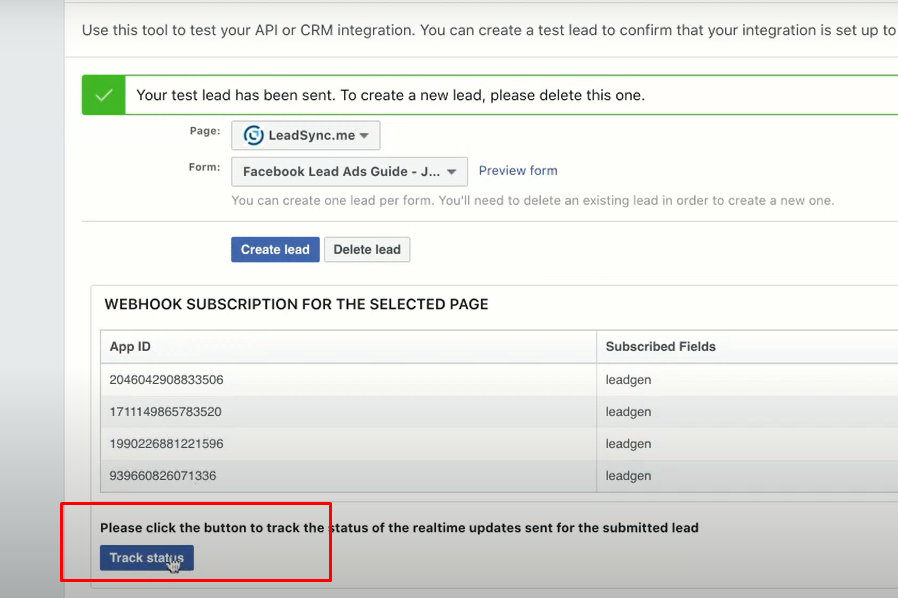Click the LeadSync.me logo icon
The width and height of the screenshot is (898, 598).
coord(253,135)
